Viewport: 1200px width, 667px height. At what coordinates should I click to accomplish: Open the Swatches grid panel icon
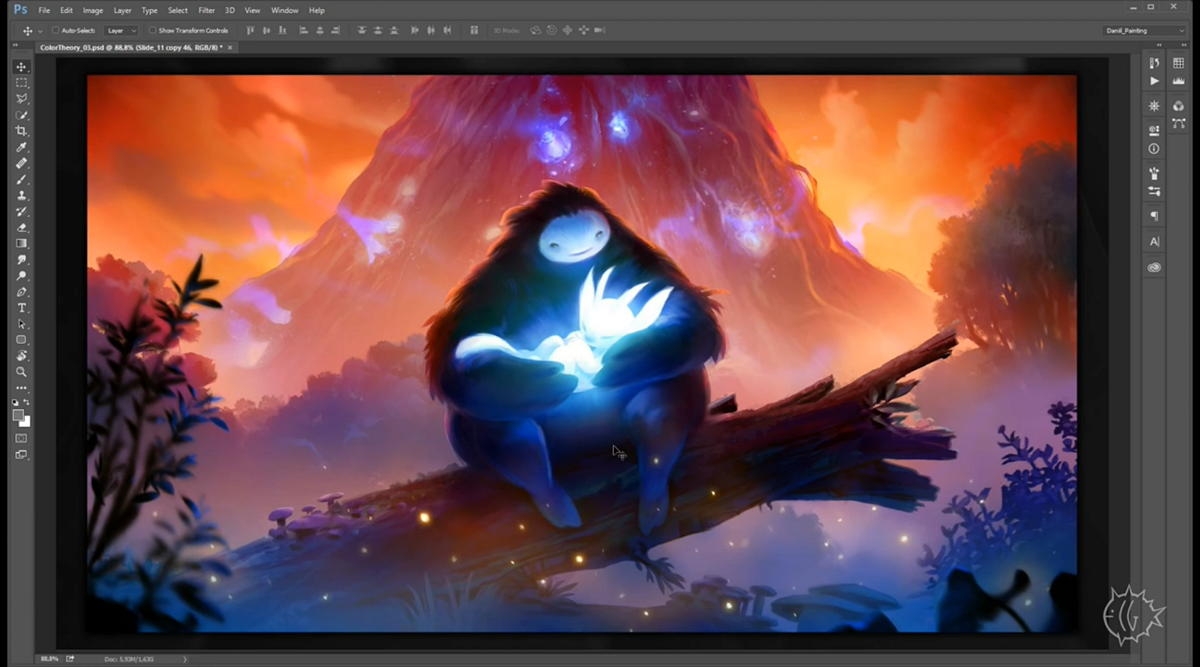tap(1178, 63)
